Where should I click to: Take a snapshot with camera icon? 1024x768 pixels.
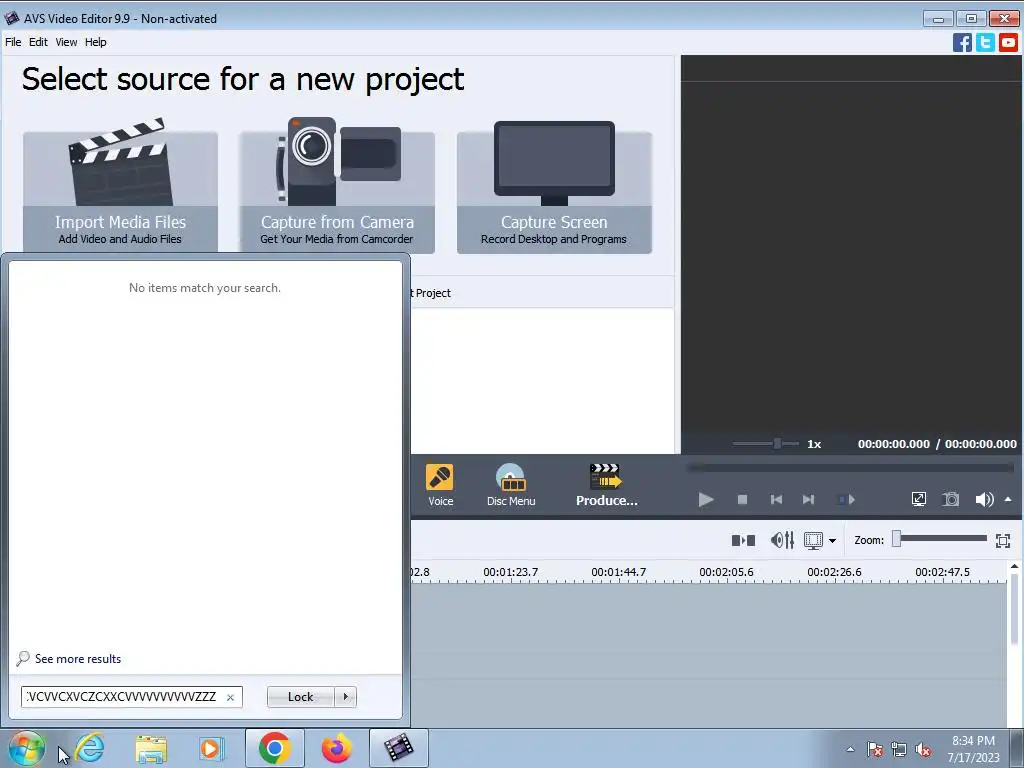tap(951, 500)
